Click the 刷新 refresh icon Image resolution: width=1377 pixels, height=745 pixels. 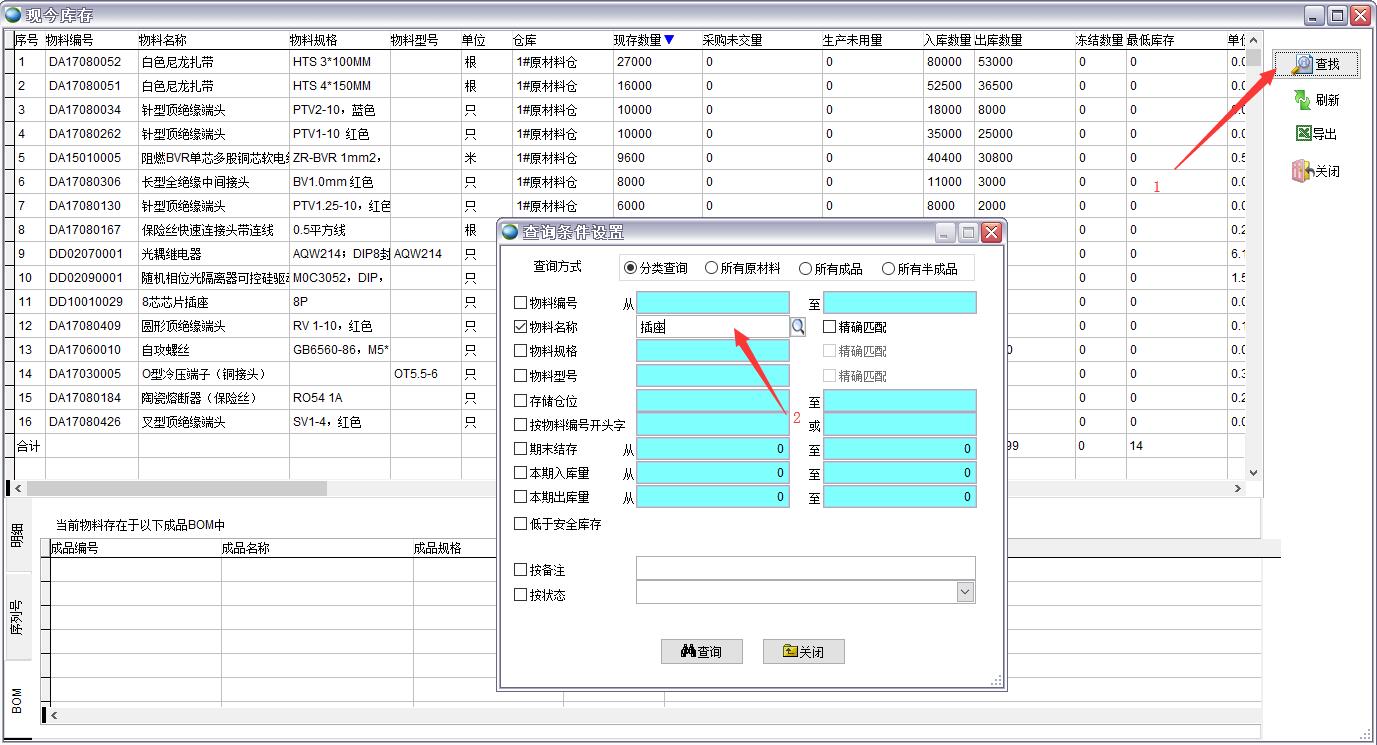click(x=1302, y=100)
